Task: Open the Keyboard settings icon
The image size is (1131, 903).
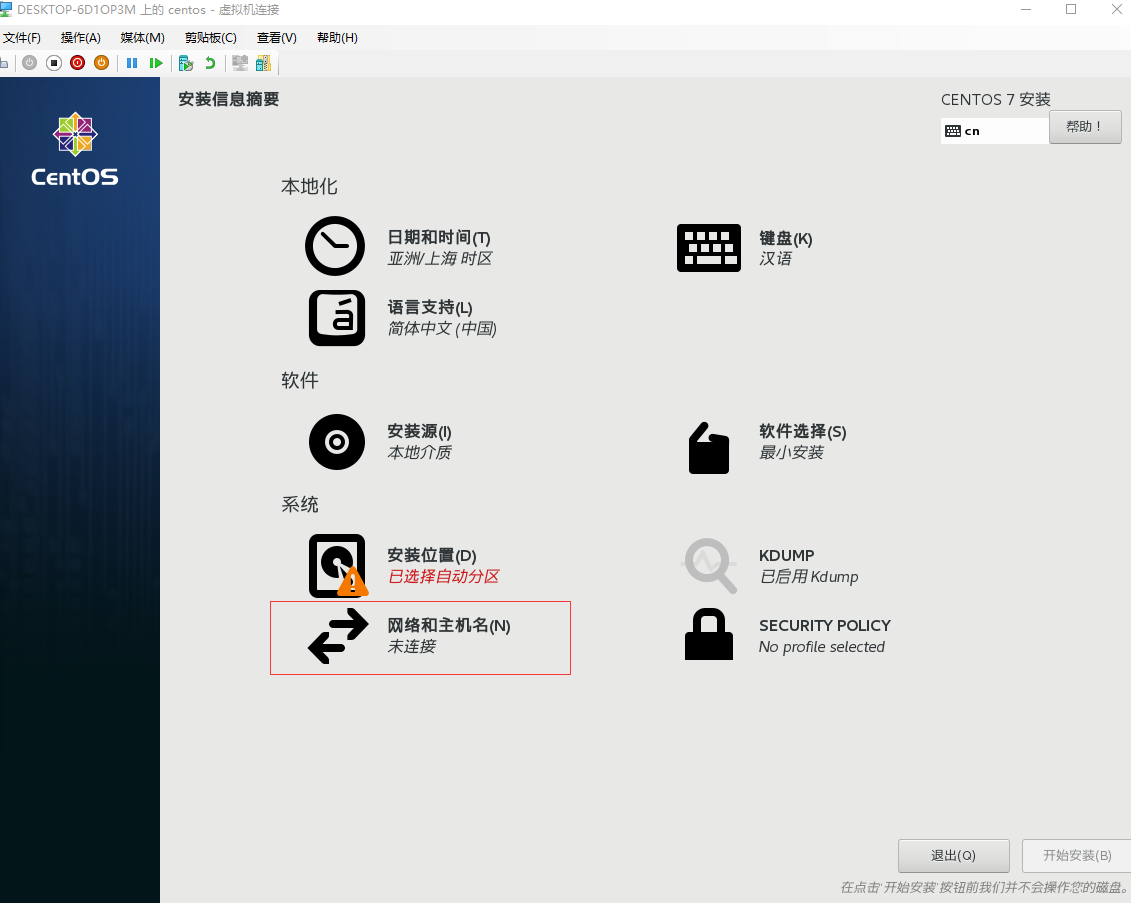Action: 708,247
